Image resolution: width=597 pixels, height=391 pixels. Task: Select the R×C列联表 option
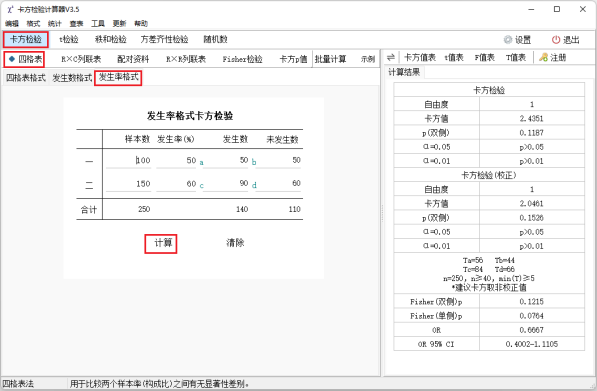[x=81, y=59]
